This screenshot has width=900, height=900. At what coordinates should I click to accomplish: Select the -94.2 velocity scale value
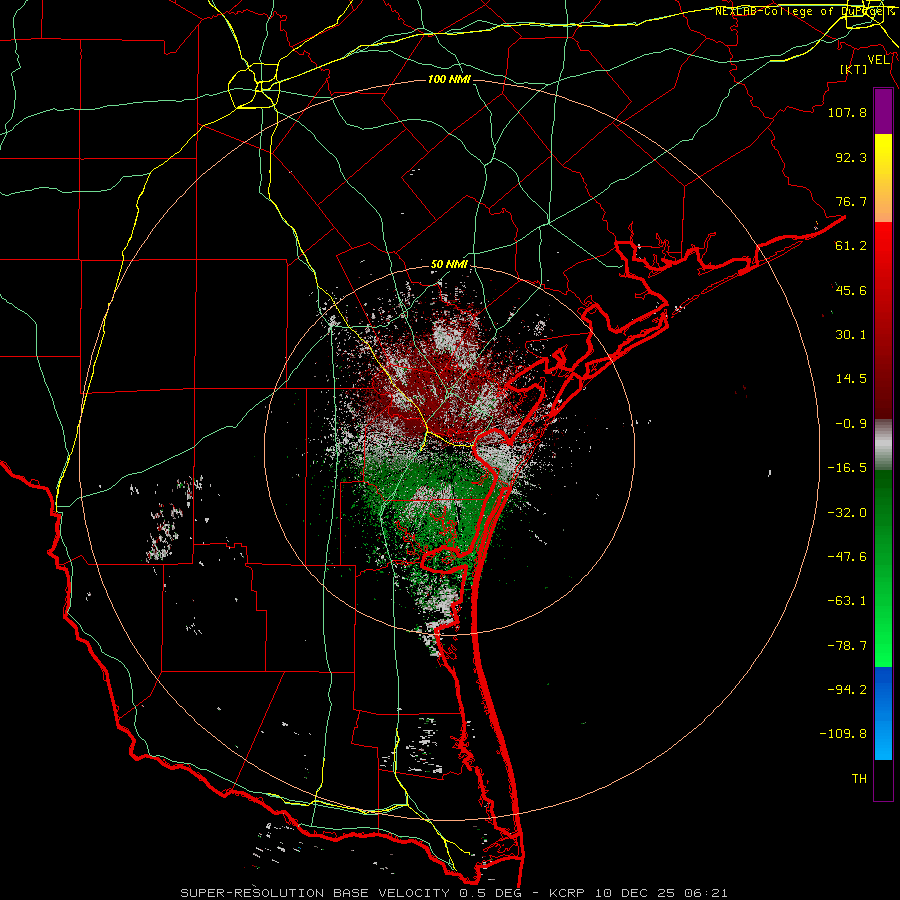847,690
